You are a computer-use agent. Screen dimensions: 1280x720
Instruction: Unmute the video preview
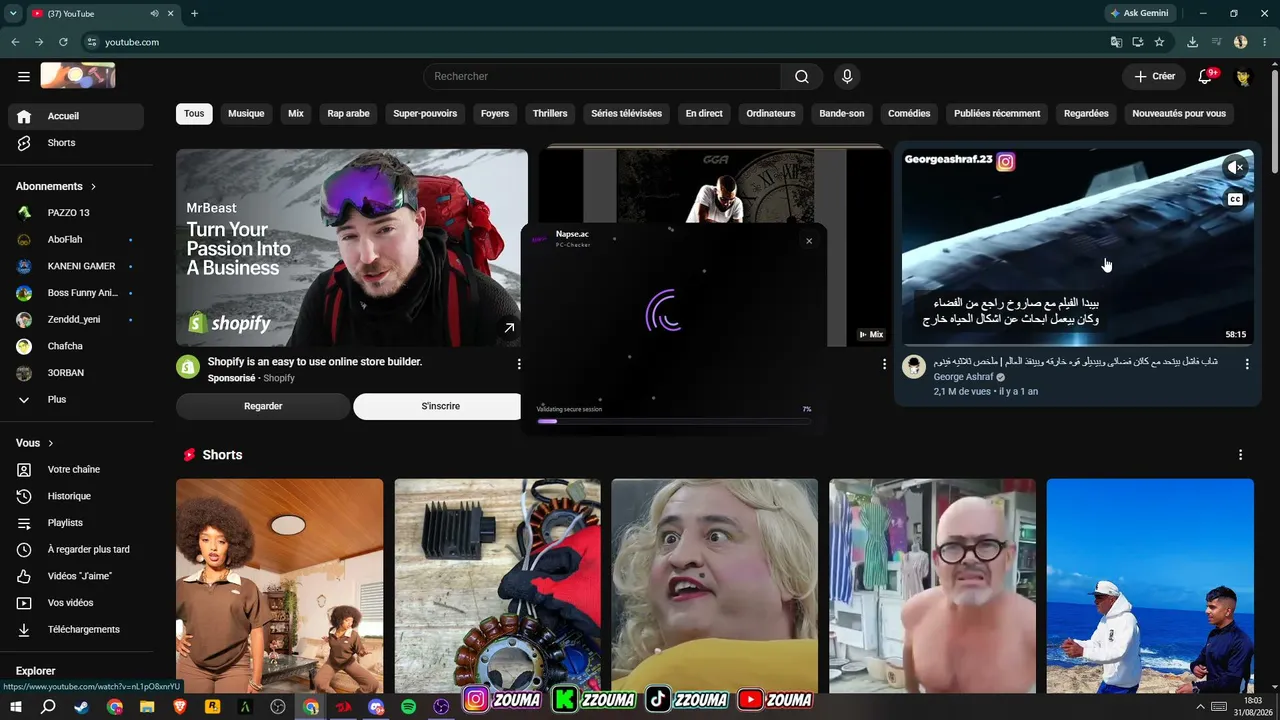point(1235,167)
